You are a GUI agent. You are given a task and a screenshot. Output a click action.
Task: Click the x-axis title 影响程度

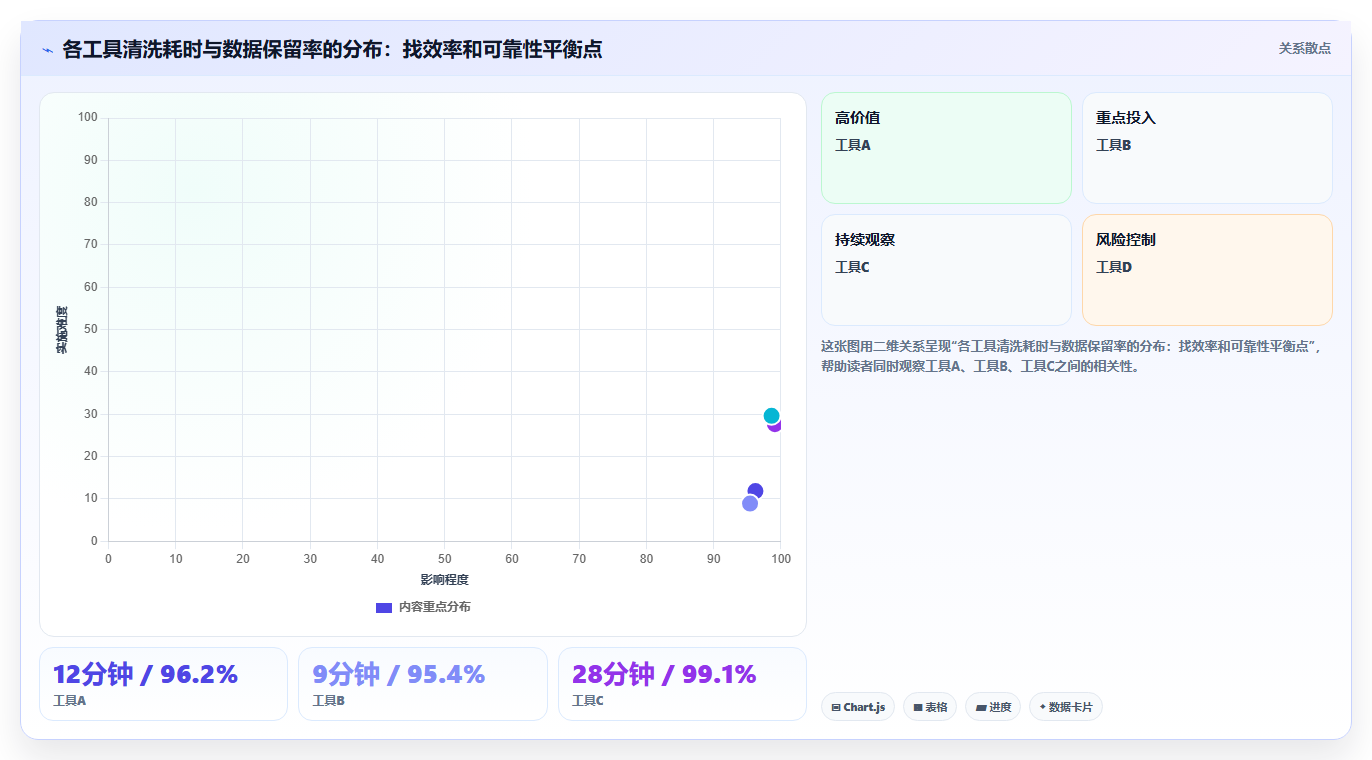coord(444,580)
